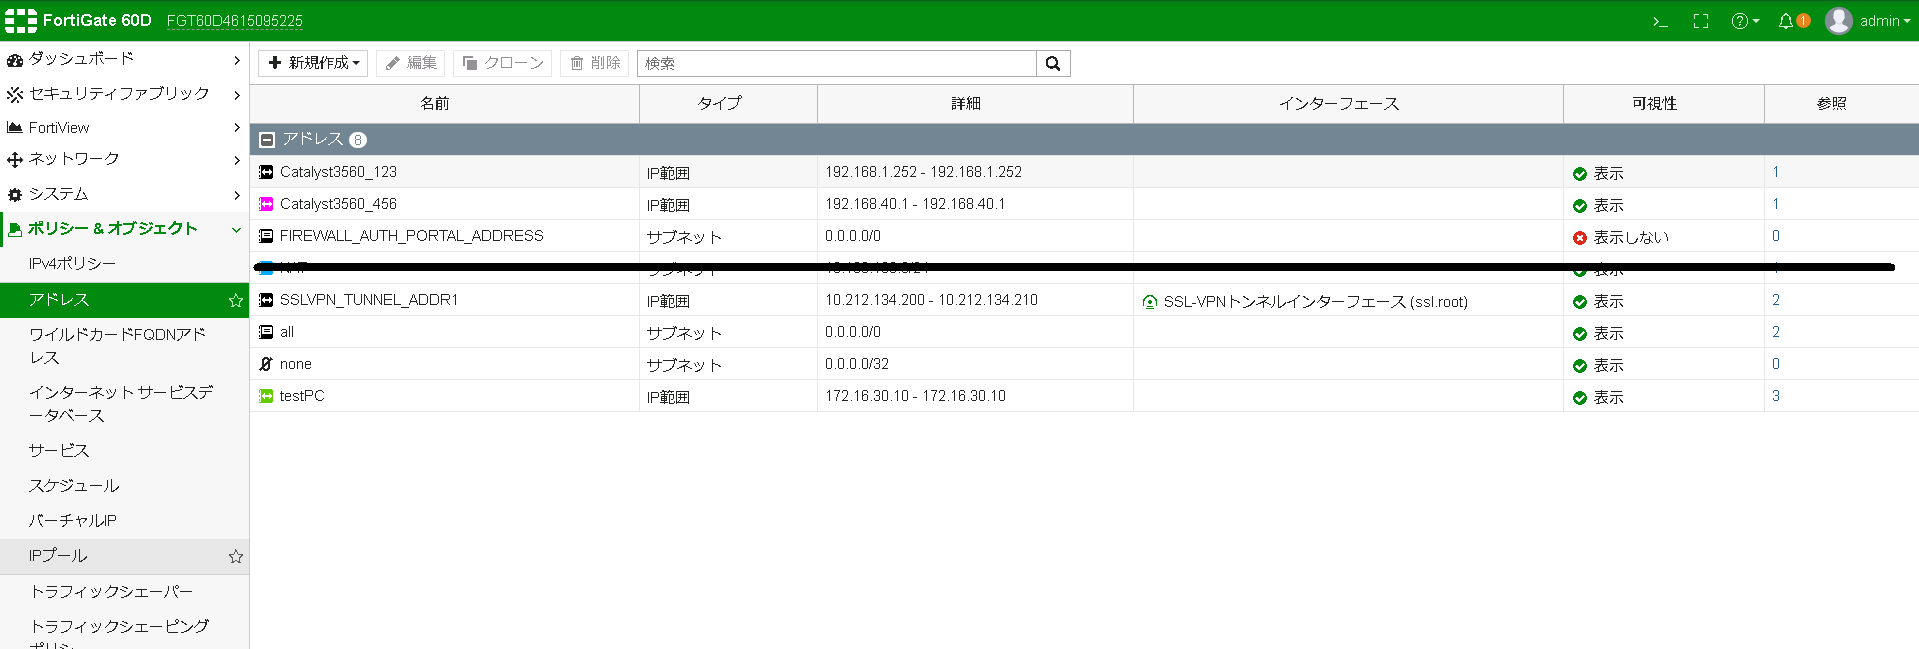Image resolution: width=1919 pixels, height=649 pixels.
Task: Open the 新規作成 dropdown
Action: [313, 63]
